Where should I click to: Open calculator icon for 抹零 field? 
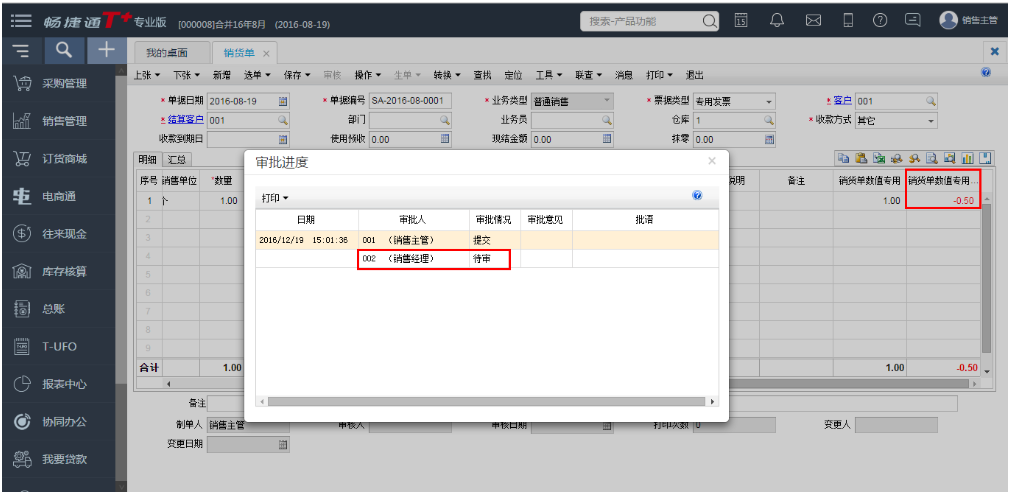tap(769, 140)
